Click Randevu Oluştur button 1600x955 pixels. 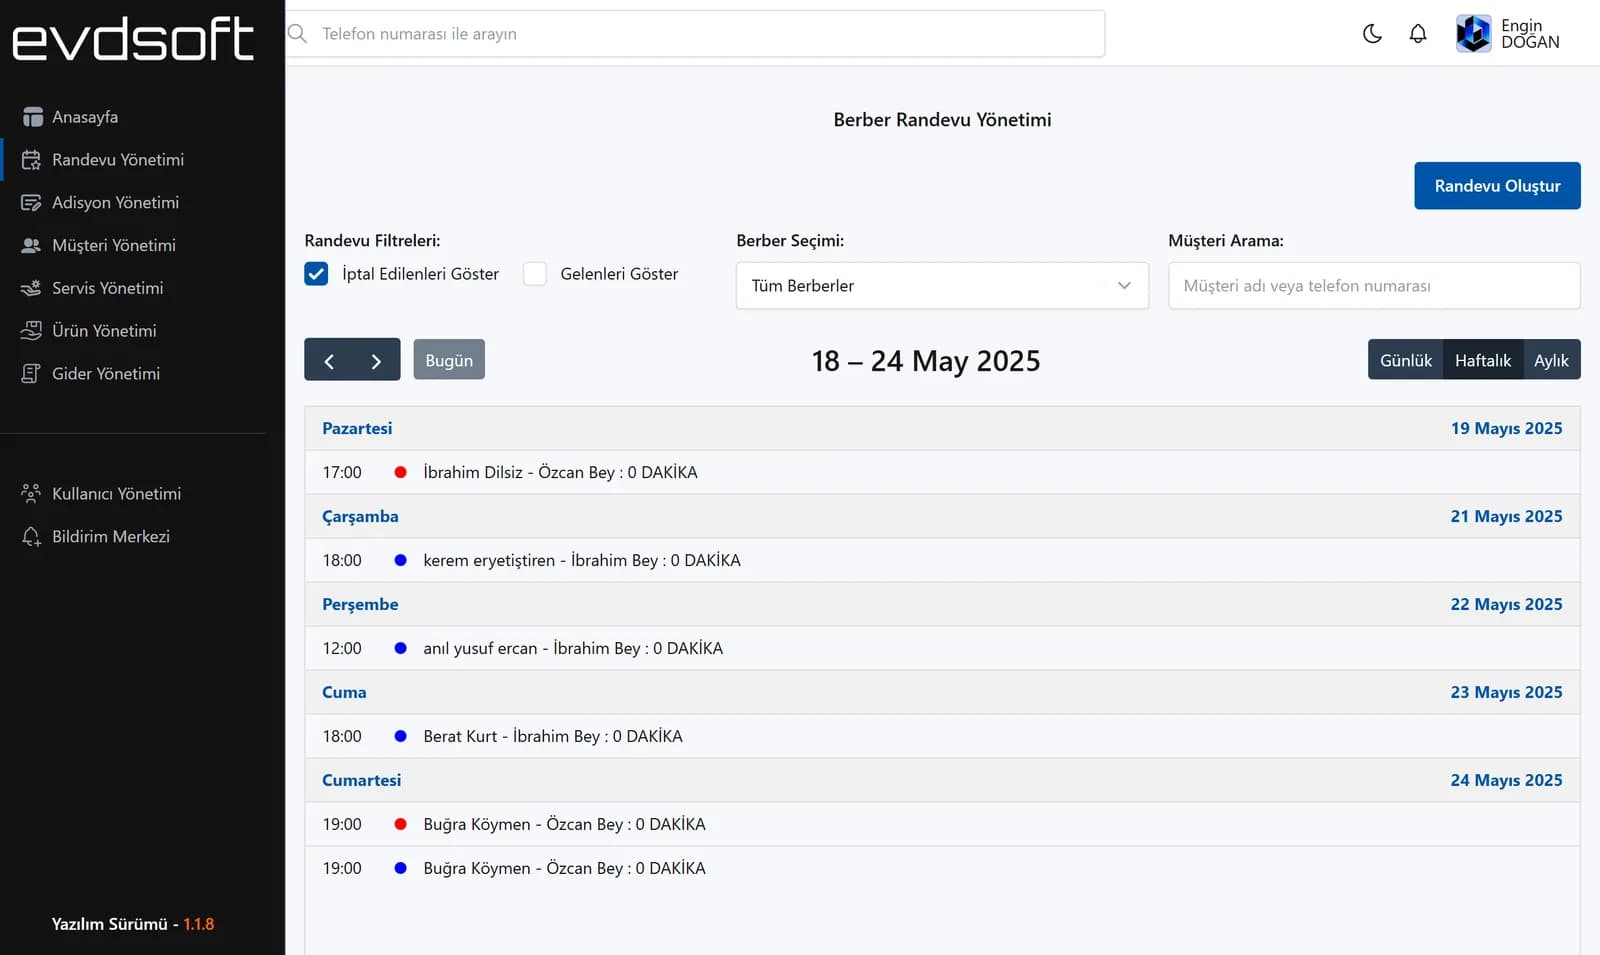pyautogui.click(x=1497, y=186)
